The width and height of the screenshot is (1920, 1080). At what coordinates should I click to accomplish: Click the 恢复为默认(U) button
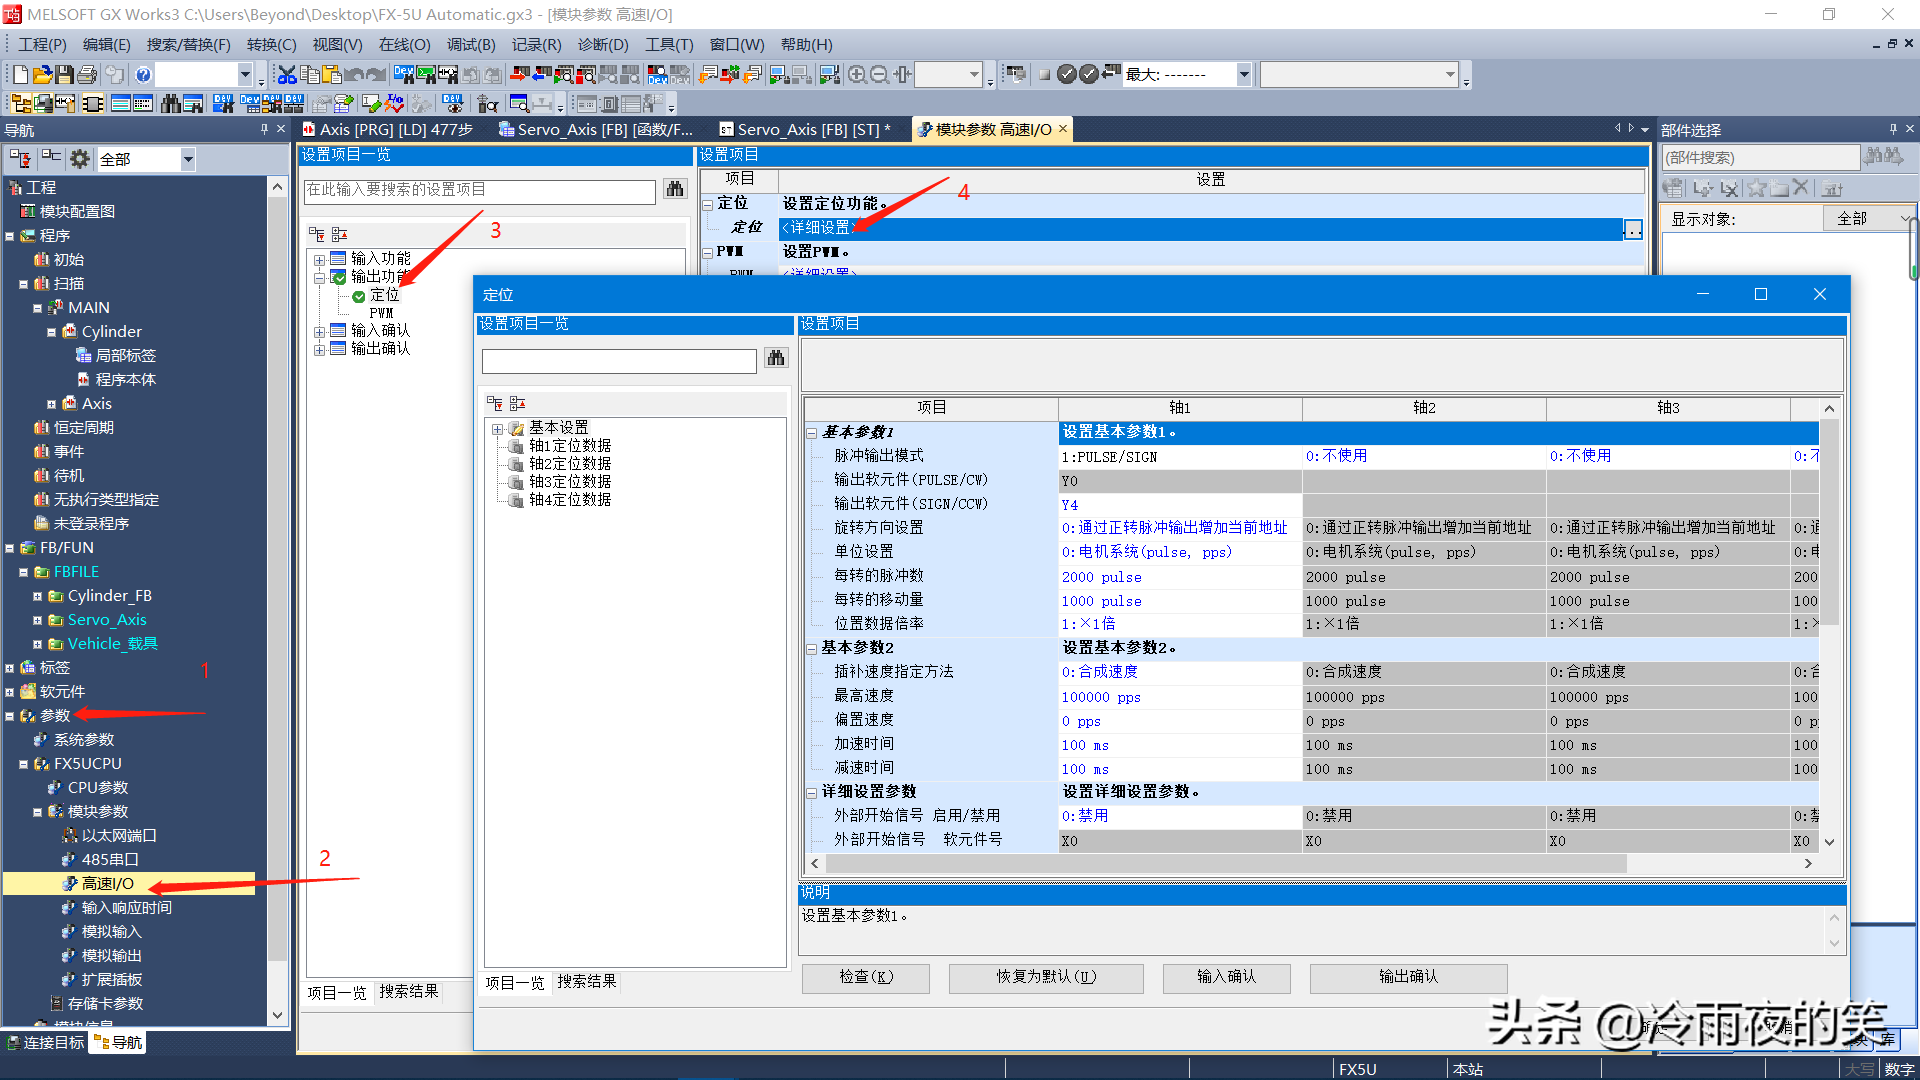[x=1045, y=977]
